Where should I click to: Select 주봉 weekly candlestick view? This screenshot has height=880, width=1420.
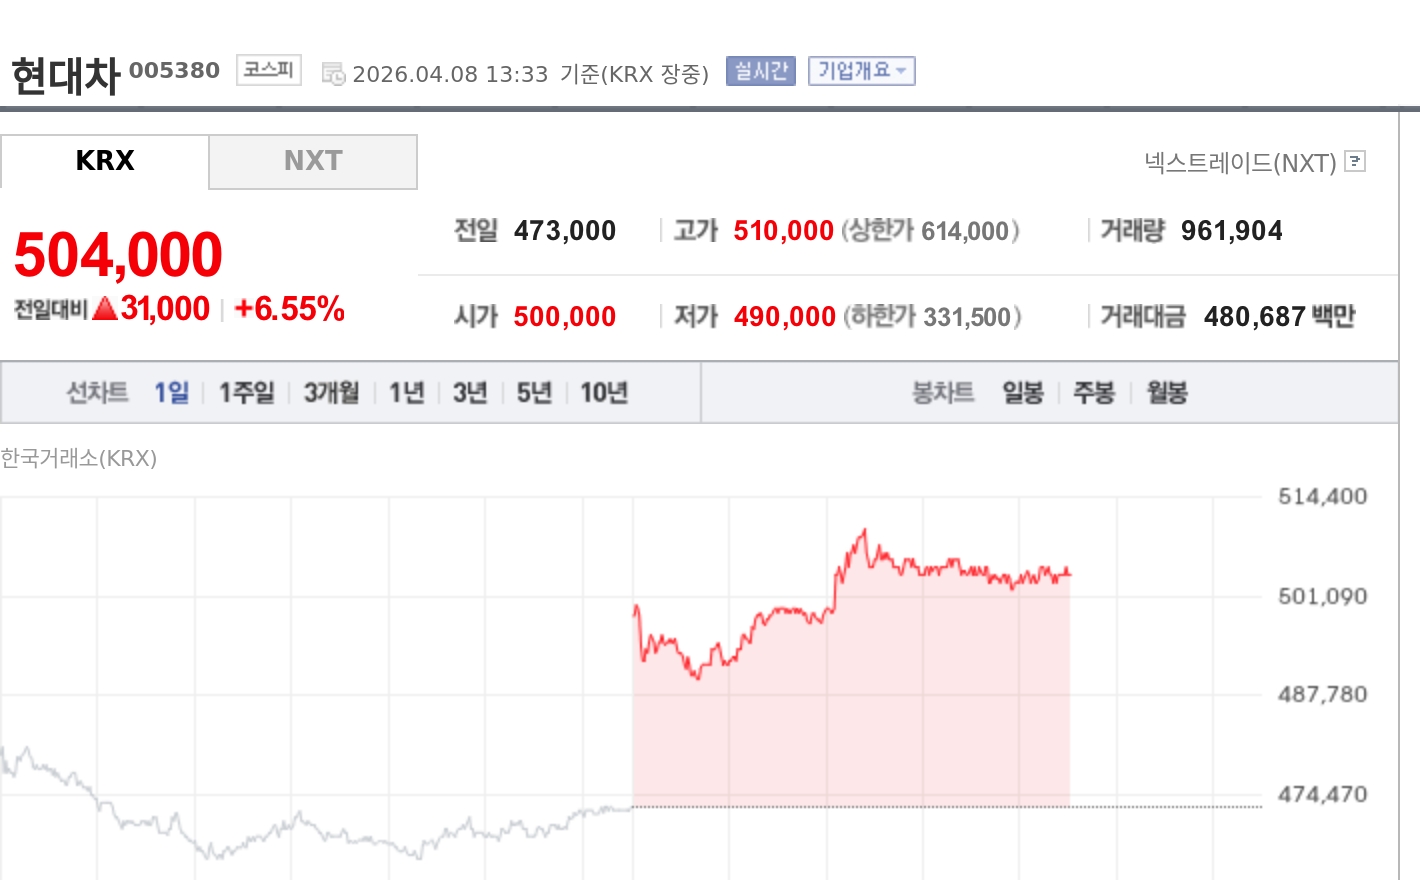coord(1094,392)
